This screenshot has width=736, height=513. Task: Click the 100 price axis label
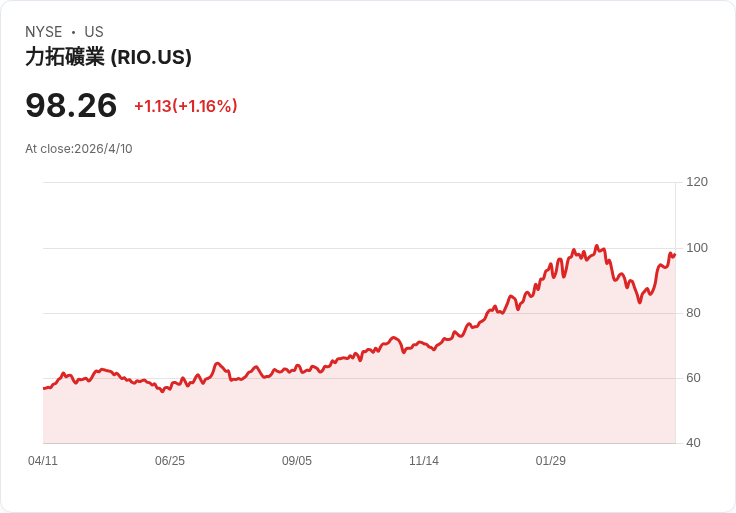point(697,248)
